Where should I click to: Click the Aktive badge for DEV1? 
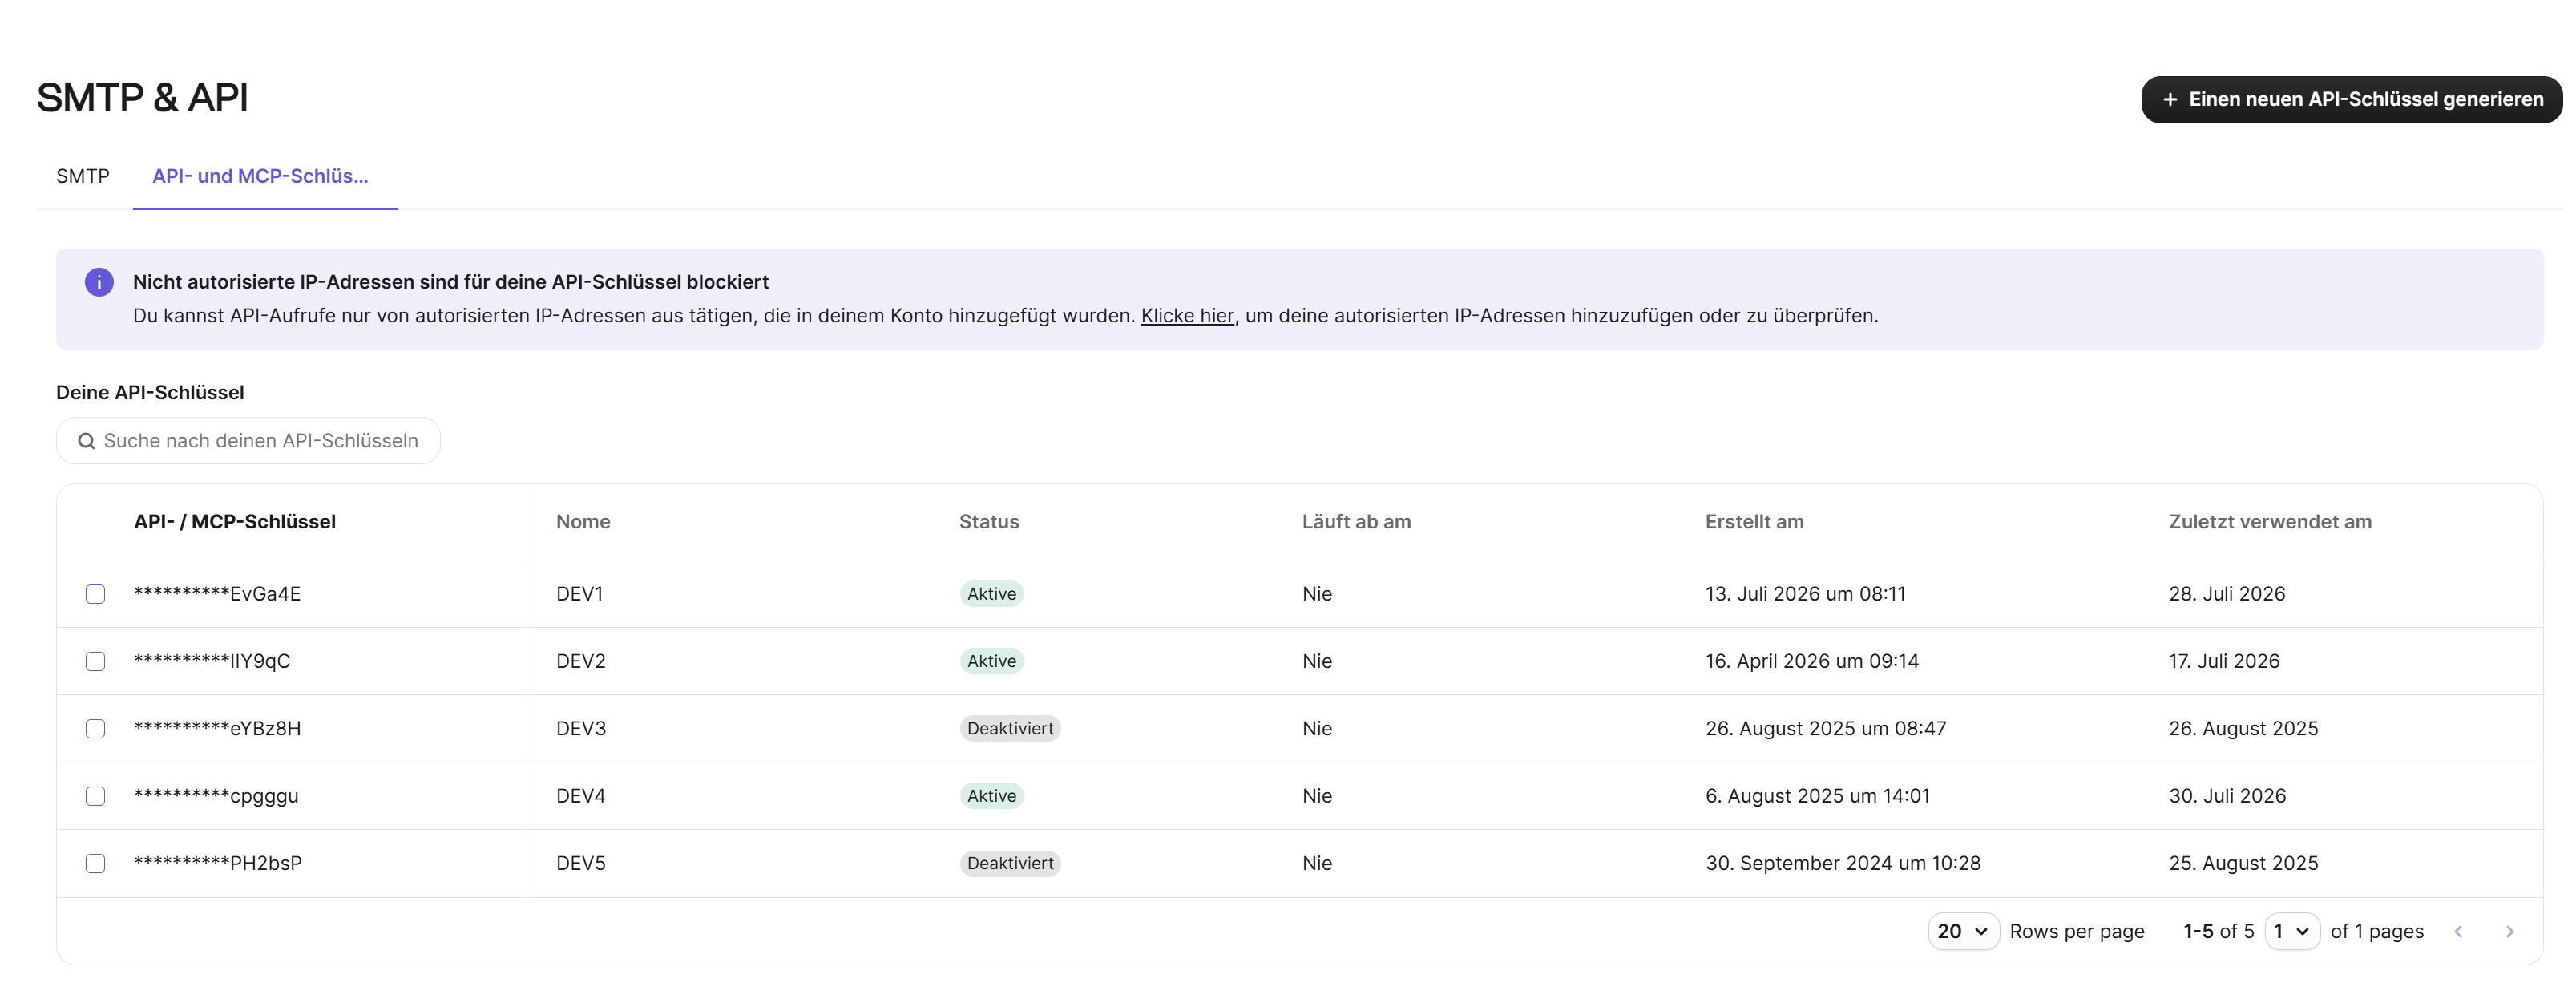pos(991,594)
